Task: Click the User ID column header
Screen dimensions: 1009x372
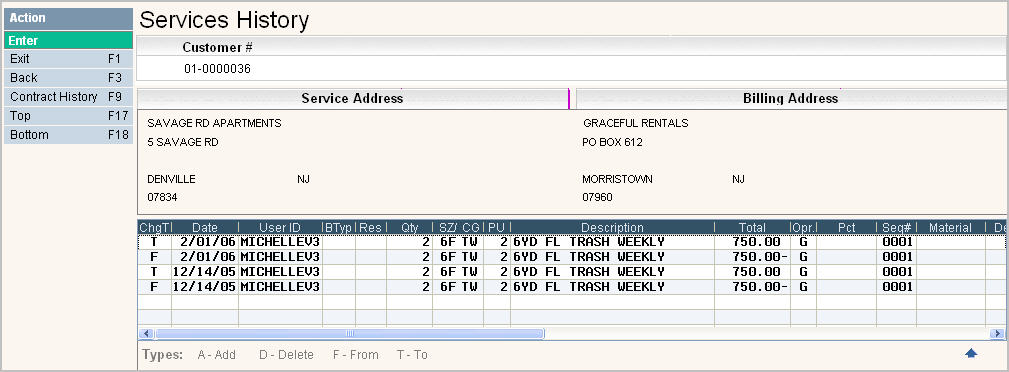Action: pos(280,228)
